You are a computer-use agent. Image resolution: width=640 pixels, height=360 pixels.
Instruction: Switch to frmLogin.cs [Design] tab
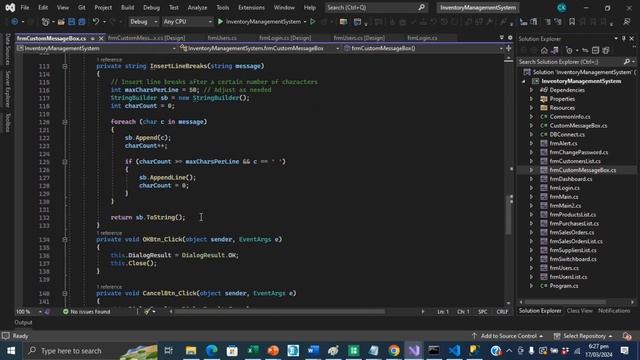(285, 38)
